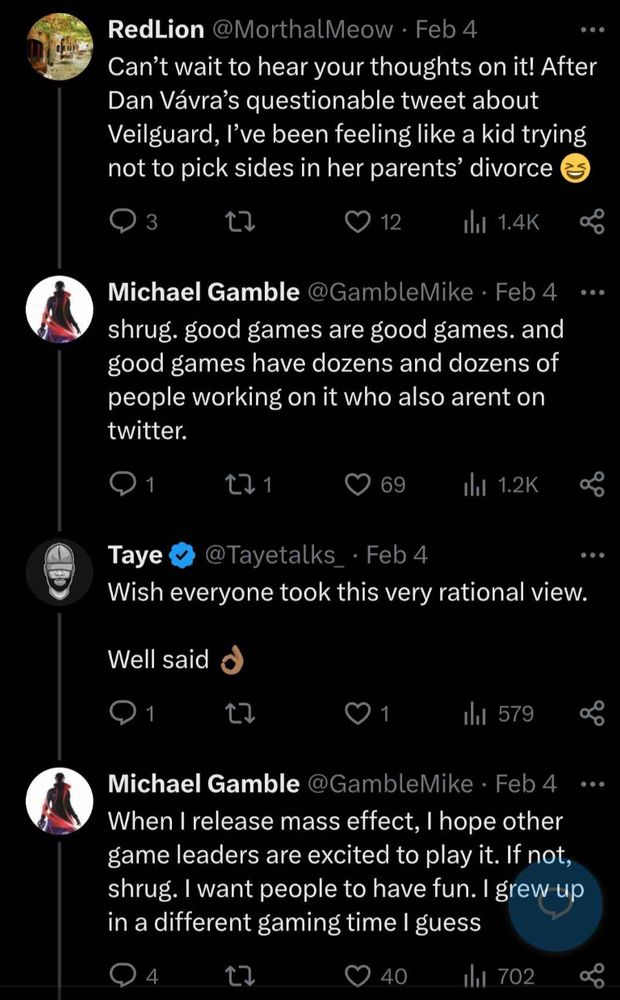Open Taye's avatar thumbnail

click(59, 571)
